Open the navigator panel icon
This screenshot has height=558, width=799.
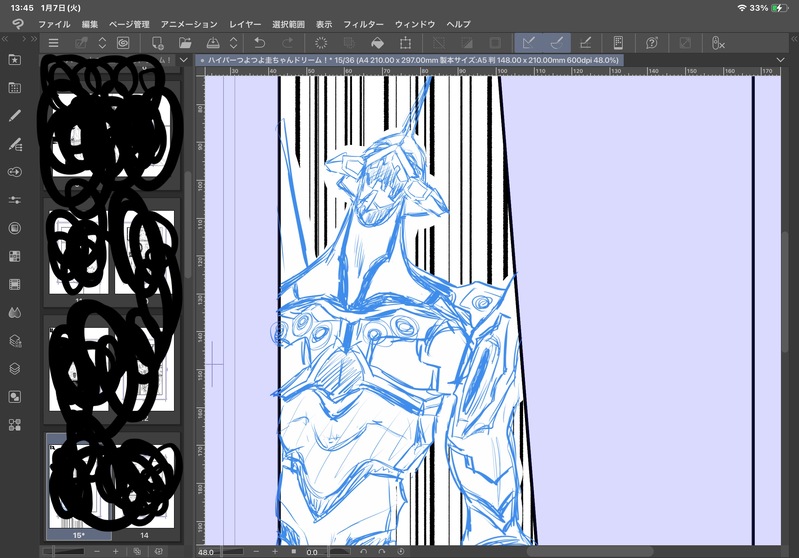click(15, 396)
